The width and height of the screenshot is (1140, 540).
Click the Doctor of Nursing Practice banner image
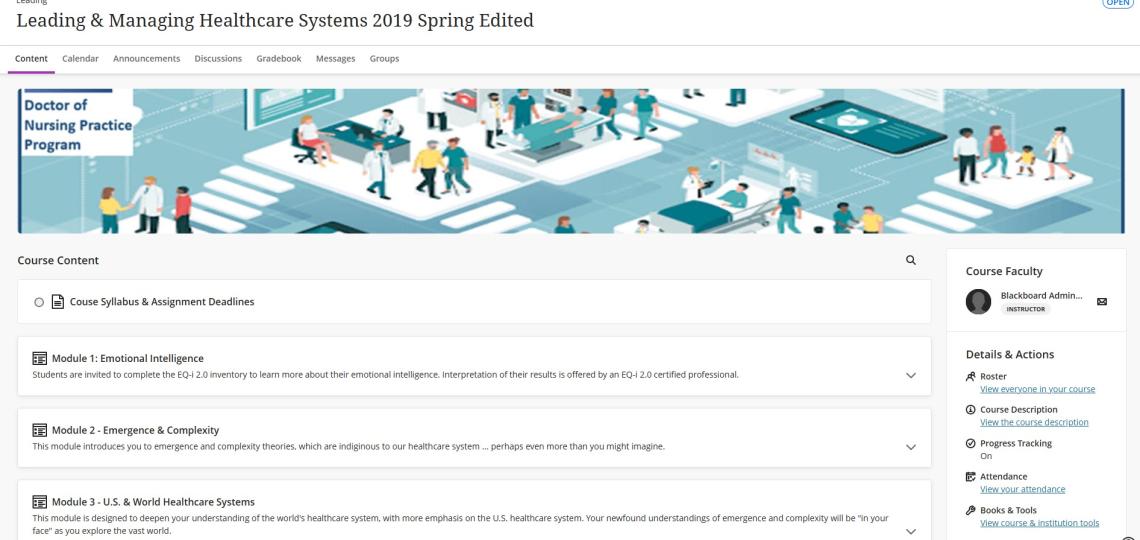(570, 160)
